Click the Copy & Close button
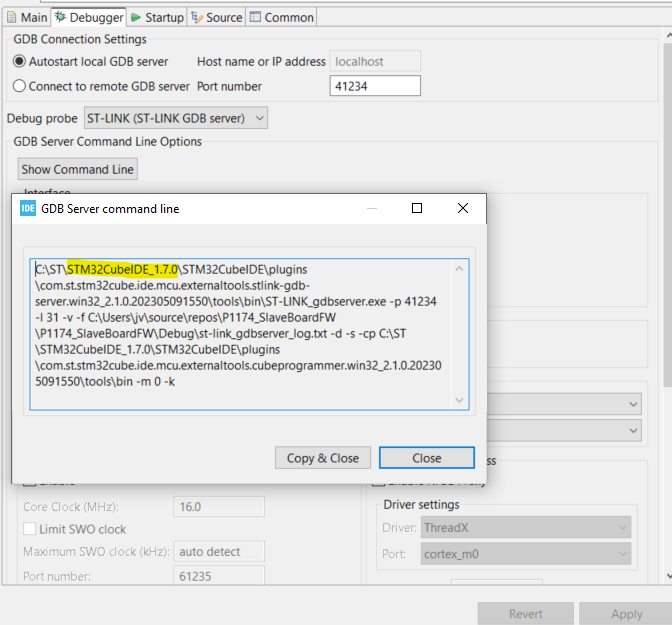672x625 pixels. coord(323,458)
